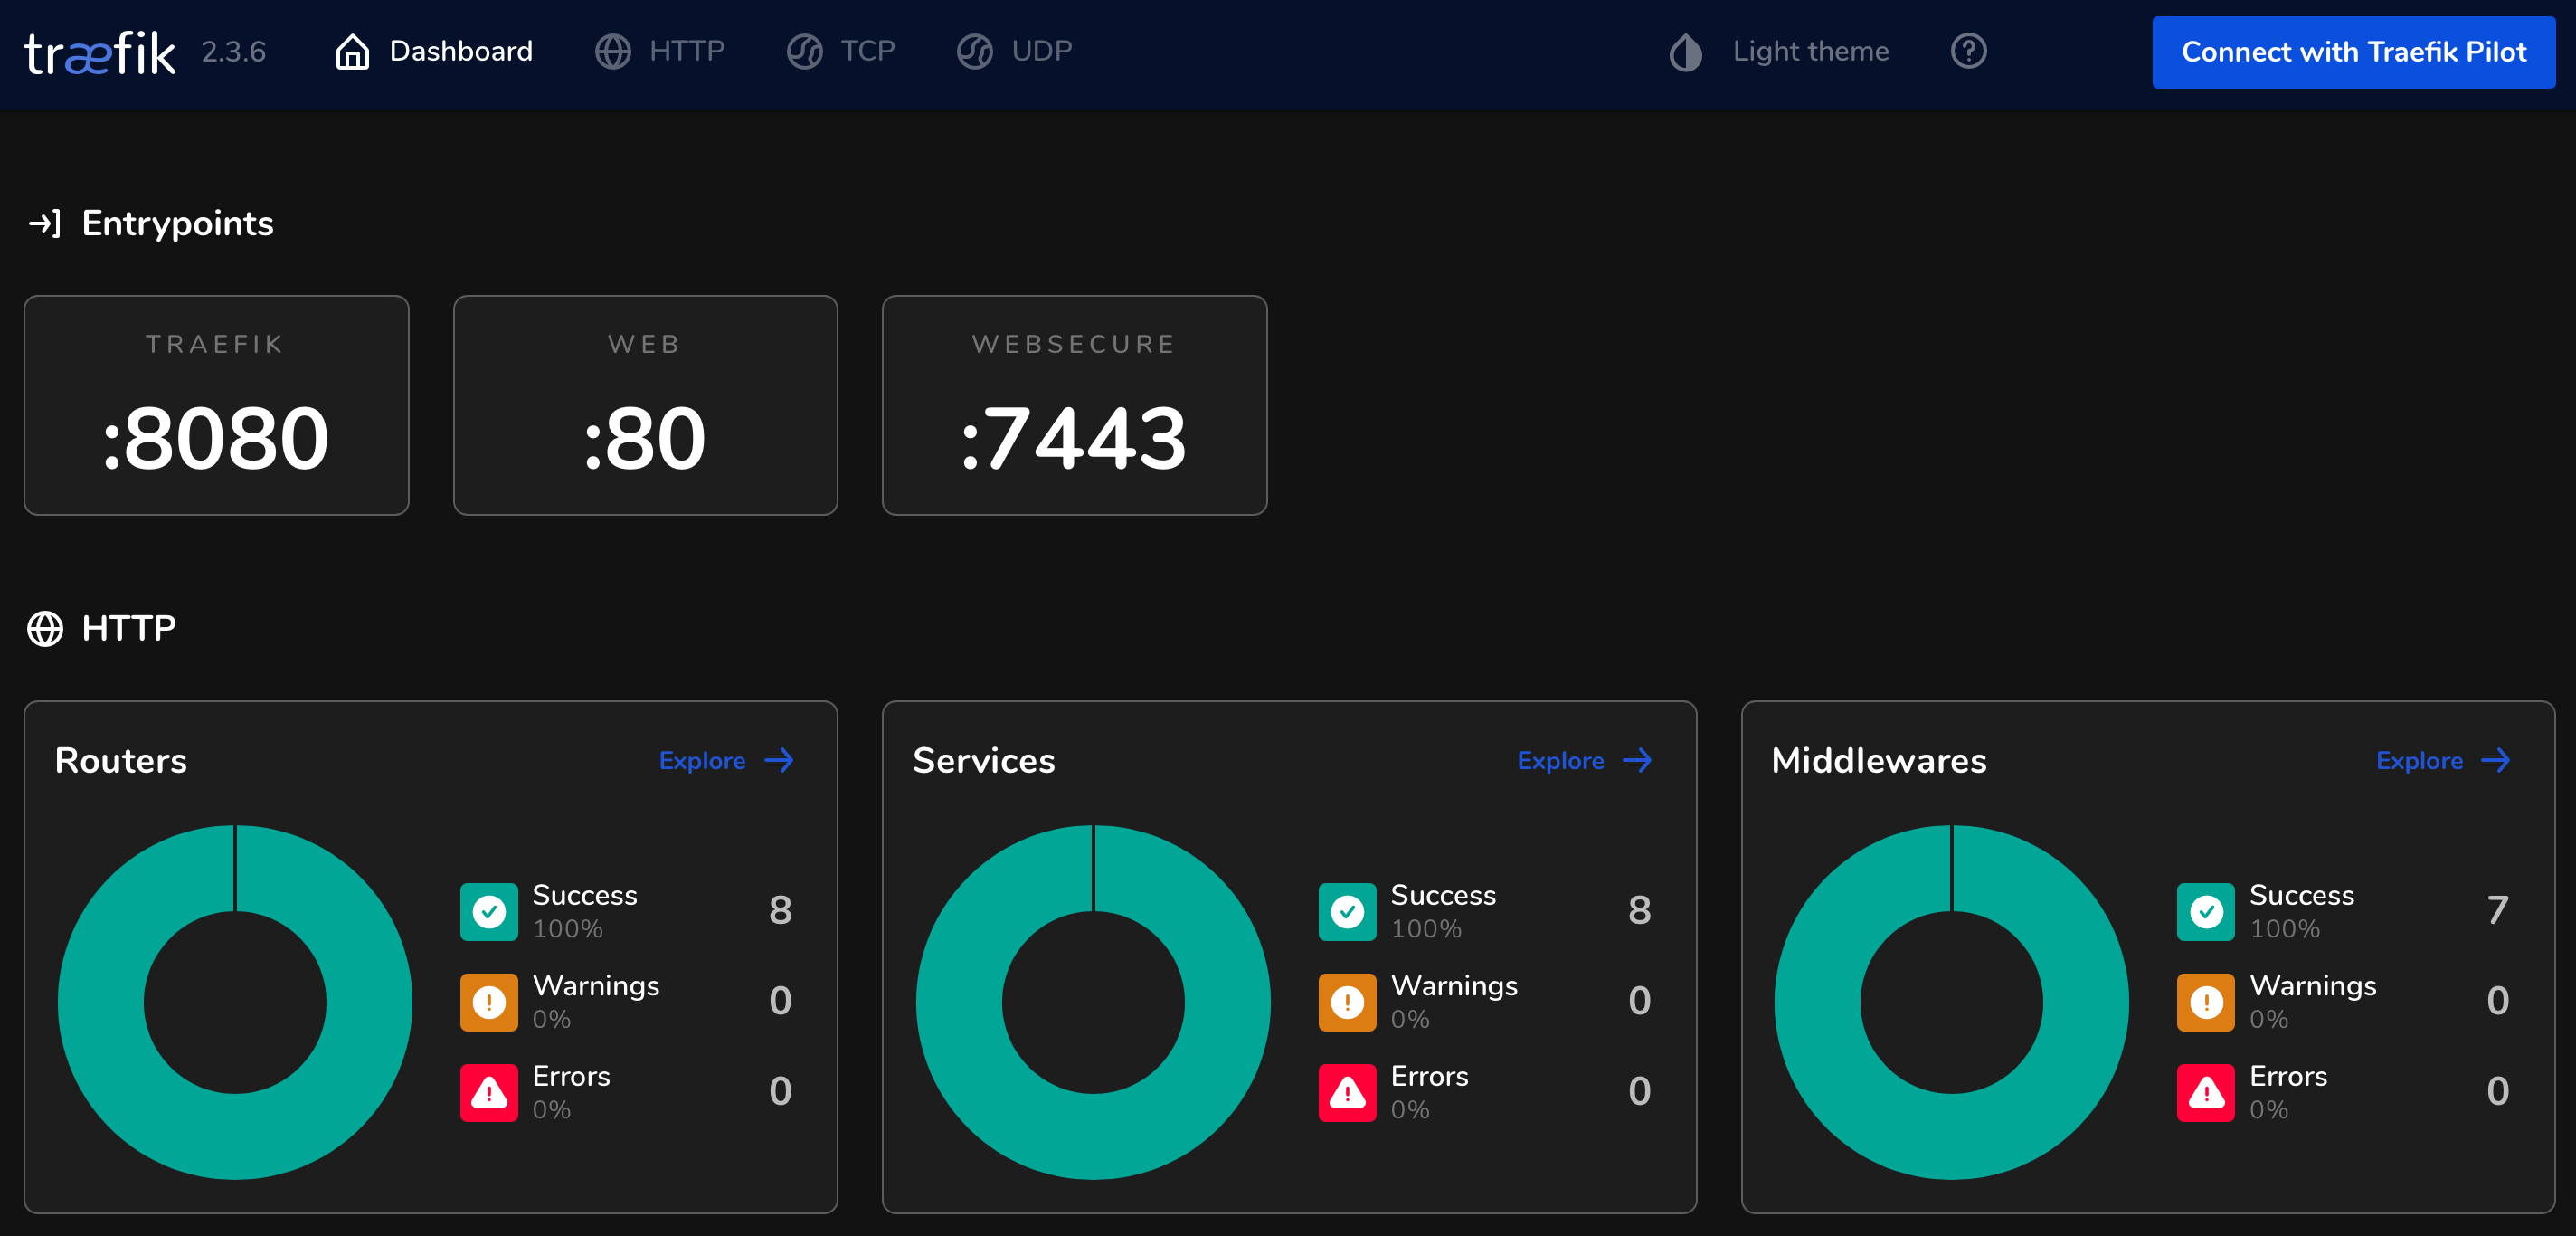Explore the Middlewares section
The height and width of the screenshot is (1236, 2576).
(2442, 760)
